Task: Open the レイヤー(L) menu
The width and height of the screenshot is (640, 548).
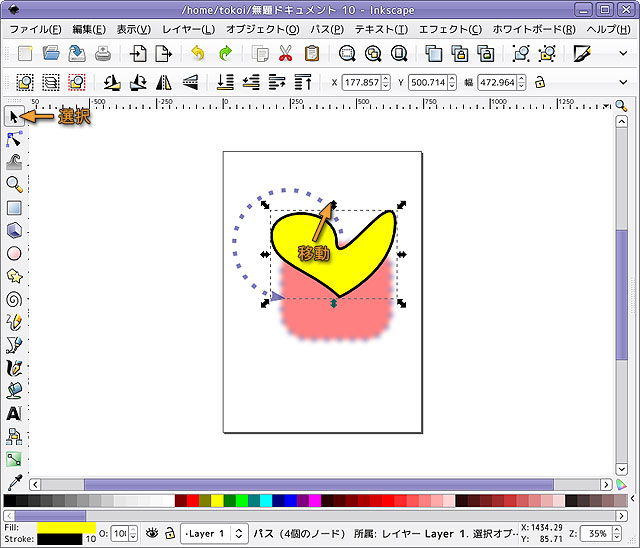Action: [x=187, y=29]
